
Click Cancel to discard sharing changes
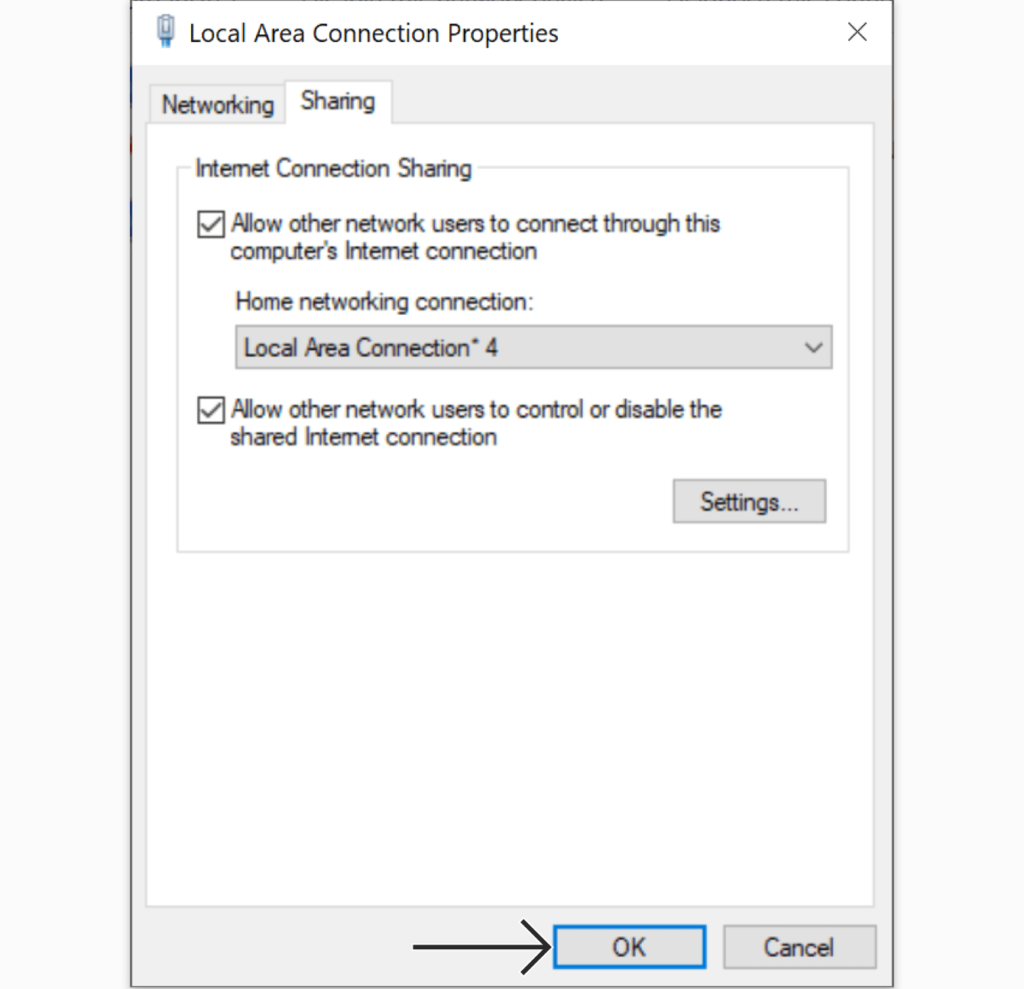tap(799, 947)
